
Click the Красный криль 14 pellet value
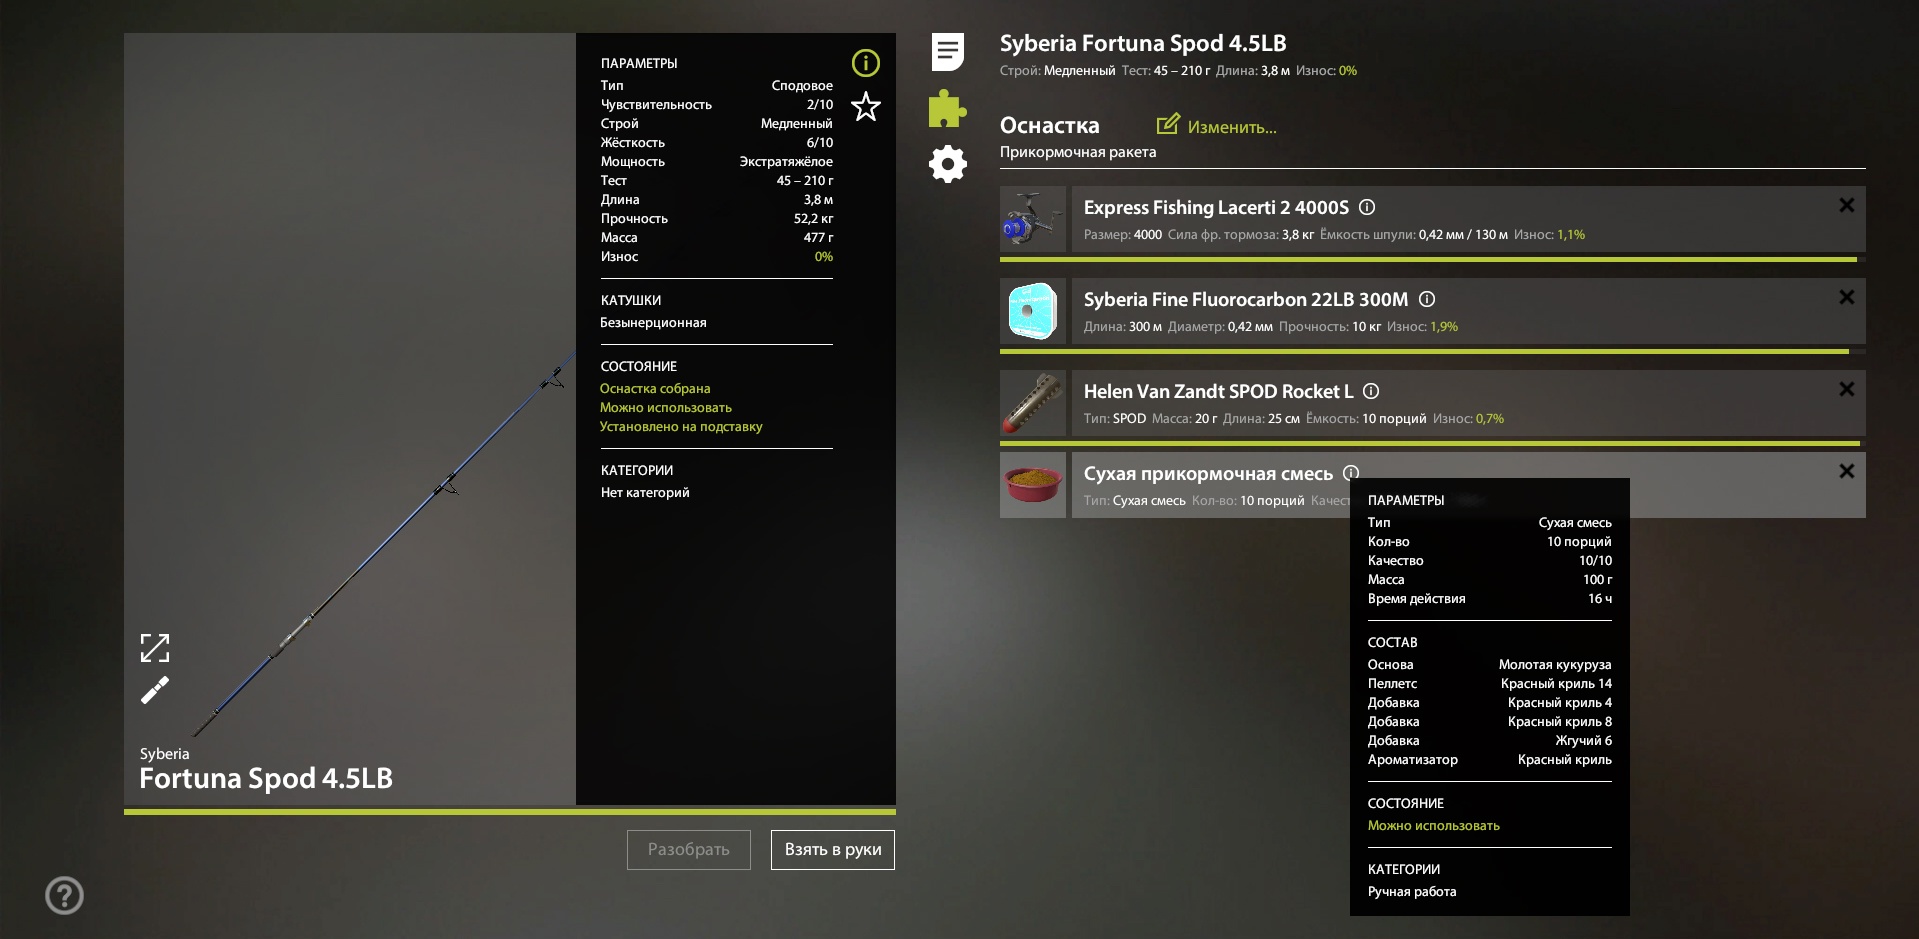click(1556, 684)
